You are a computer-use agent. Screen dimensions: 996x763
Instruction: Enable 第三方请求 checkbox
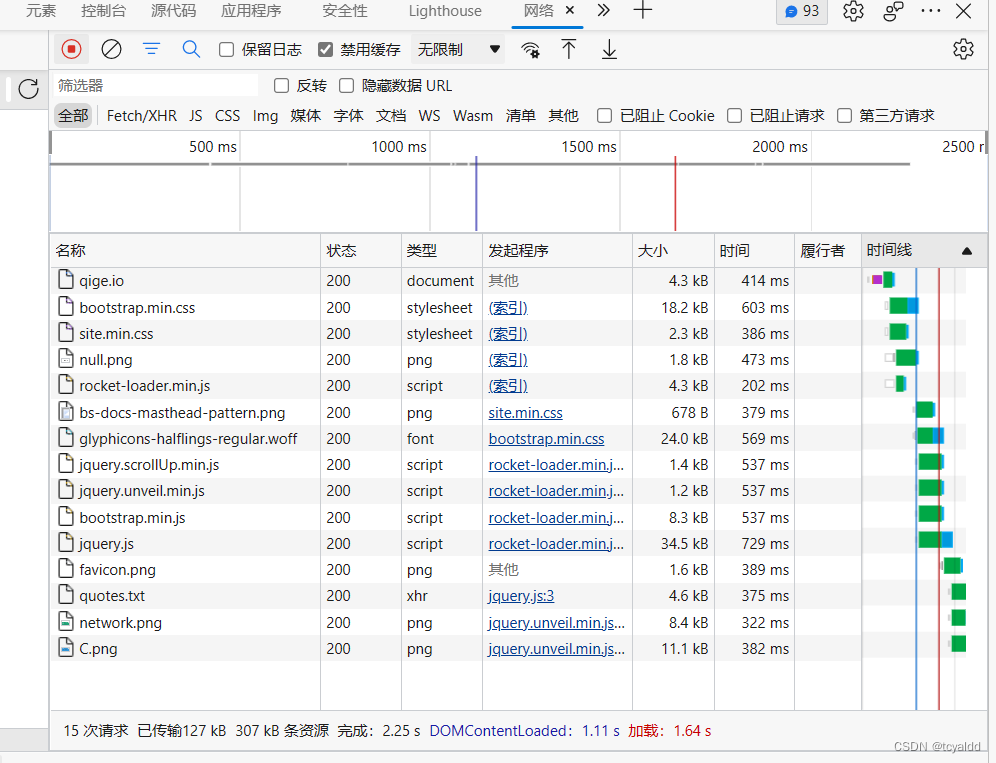(844, 116)
